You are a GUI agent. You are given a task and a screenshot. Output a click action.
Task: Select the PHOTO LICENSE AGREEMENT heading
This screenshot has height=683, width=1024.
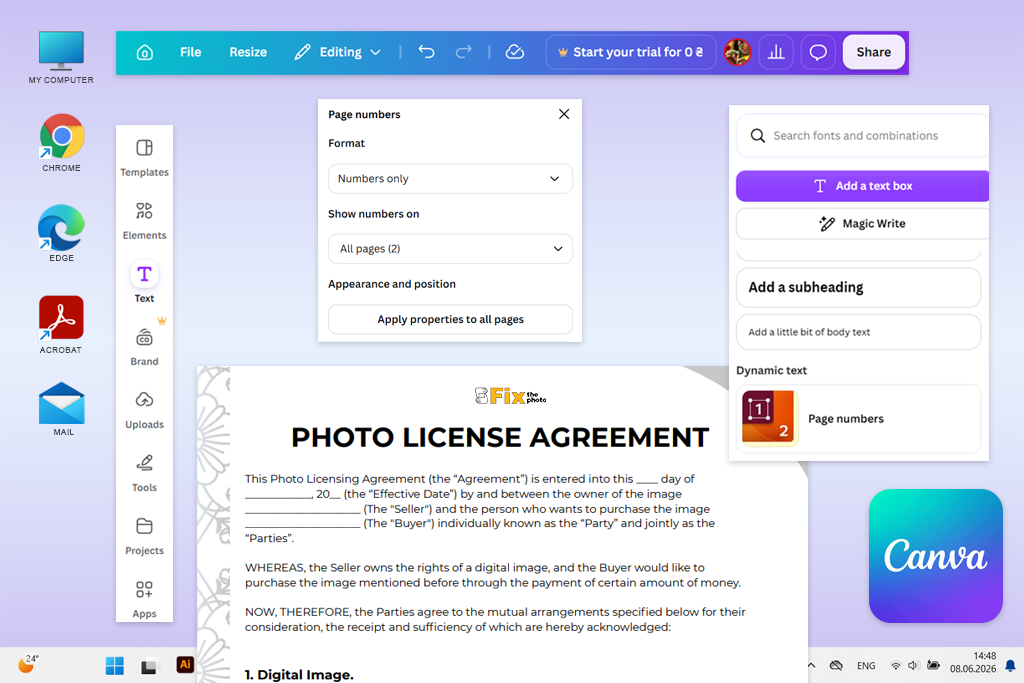500,437
